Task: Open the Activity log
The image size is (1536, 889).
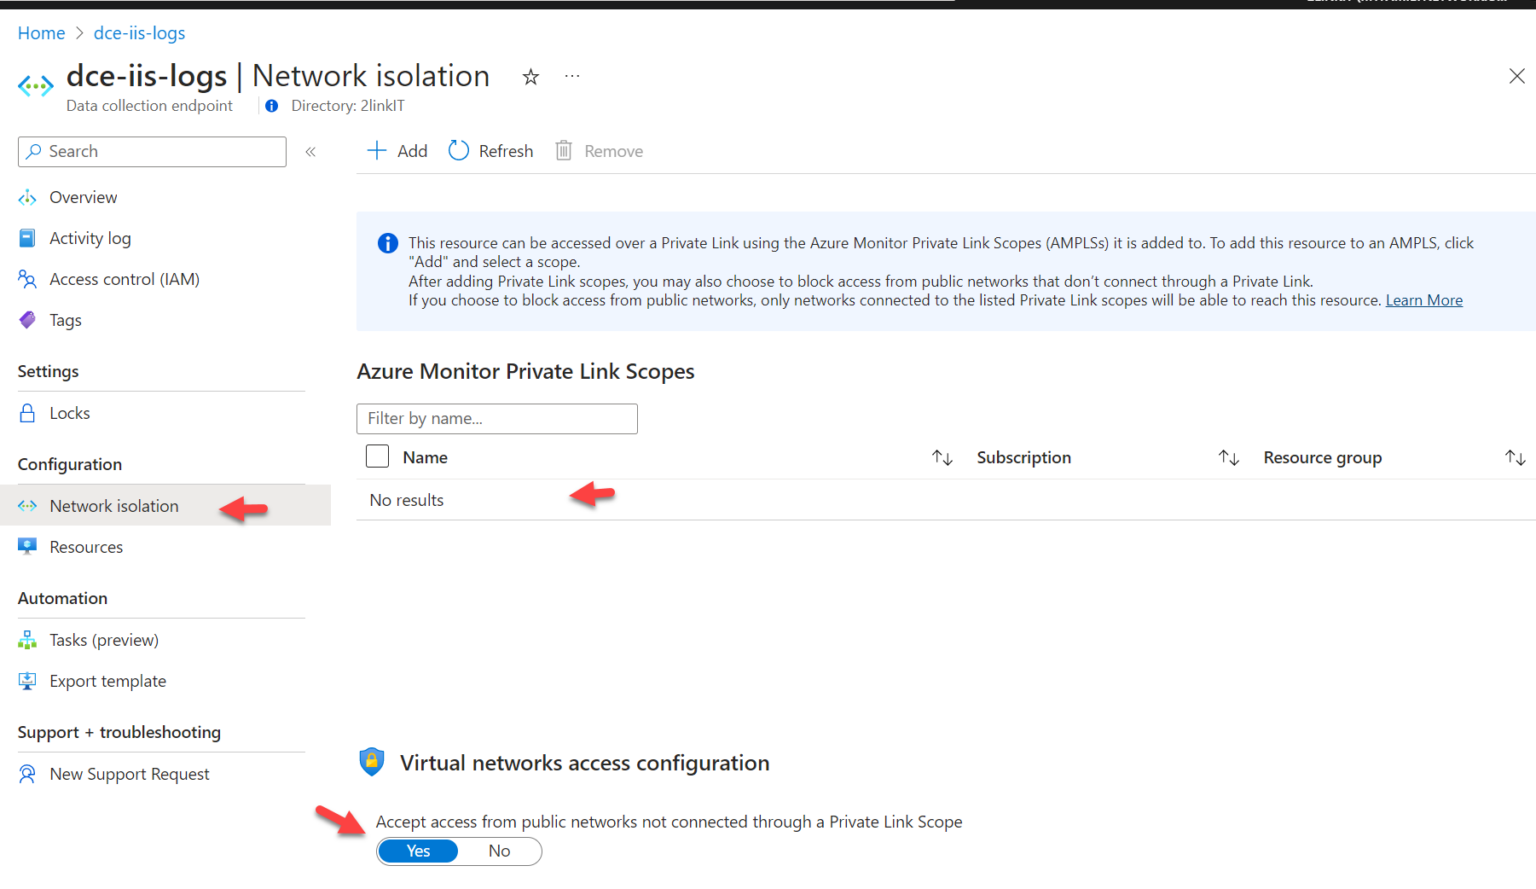Action: pyautogui.click(x=90, y=238)
